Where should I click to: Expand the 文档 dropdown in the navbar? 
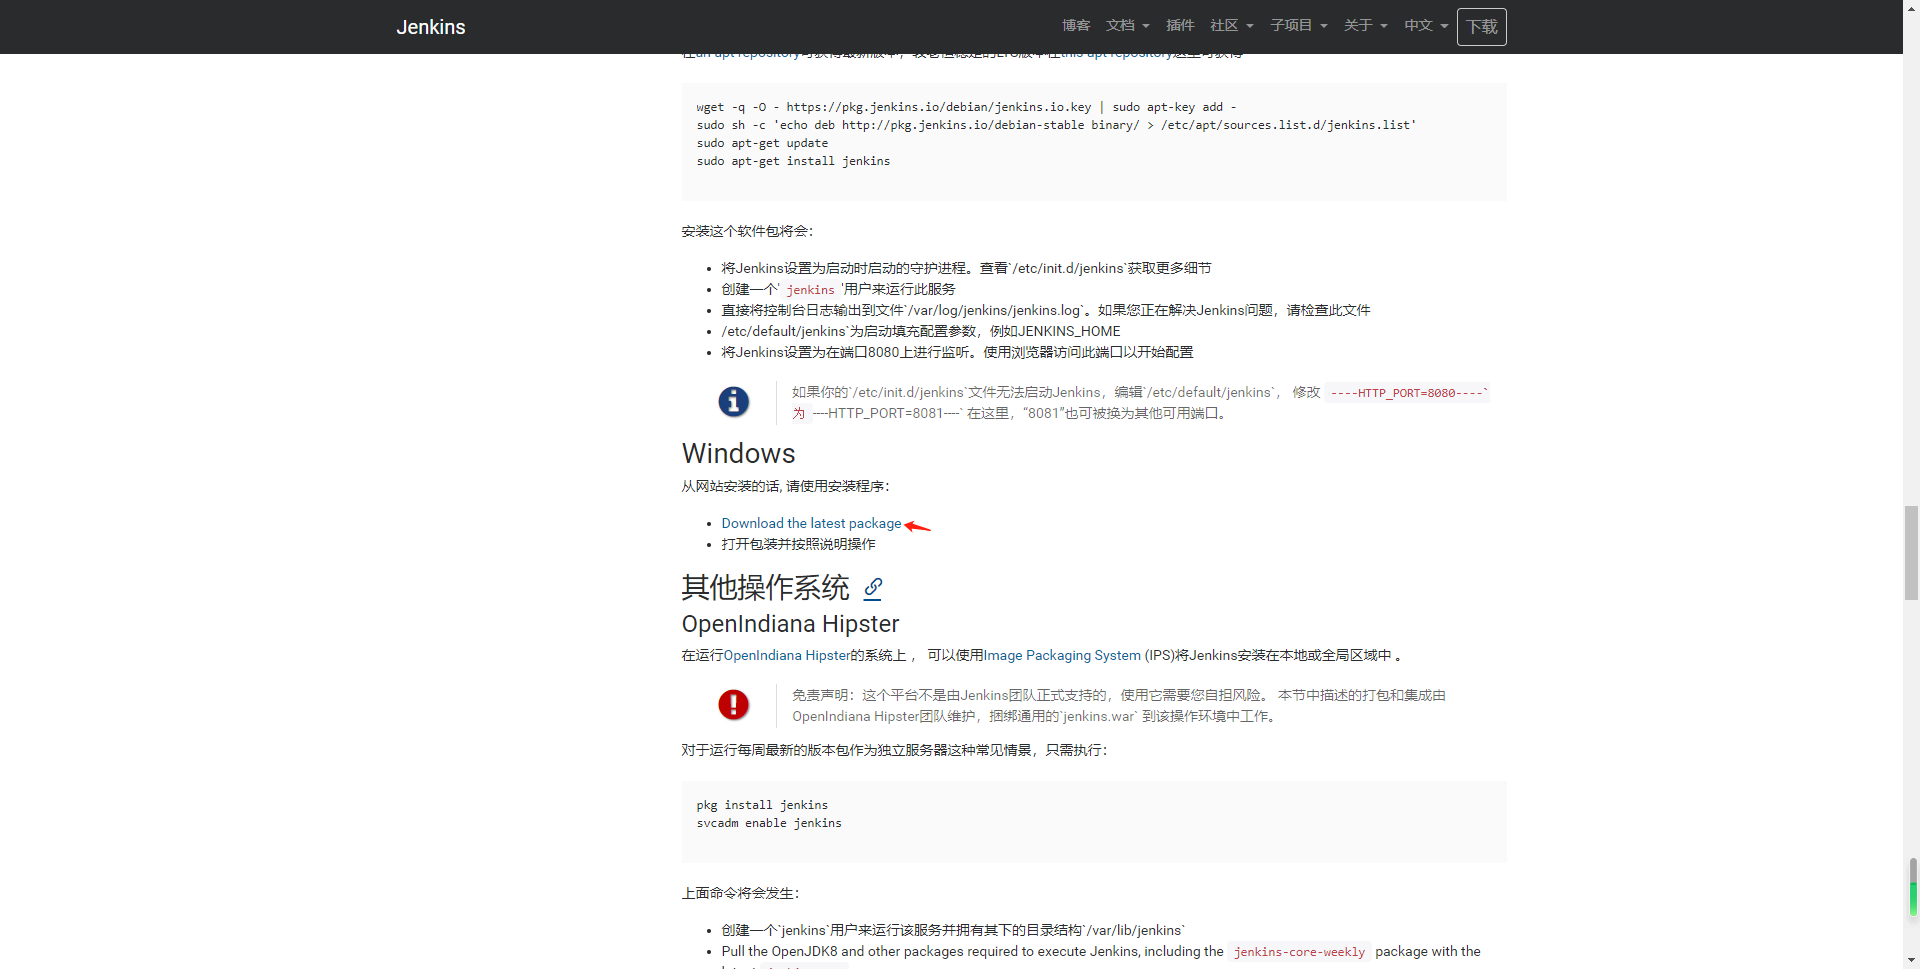point(1127,26)
